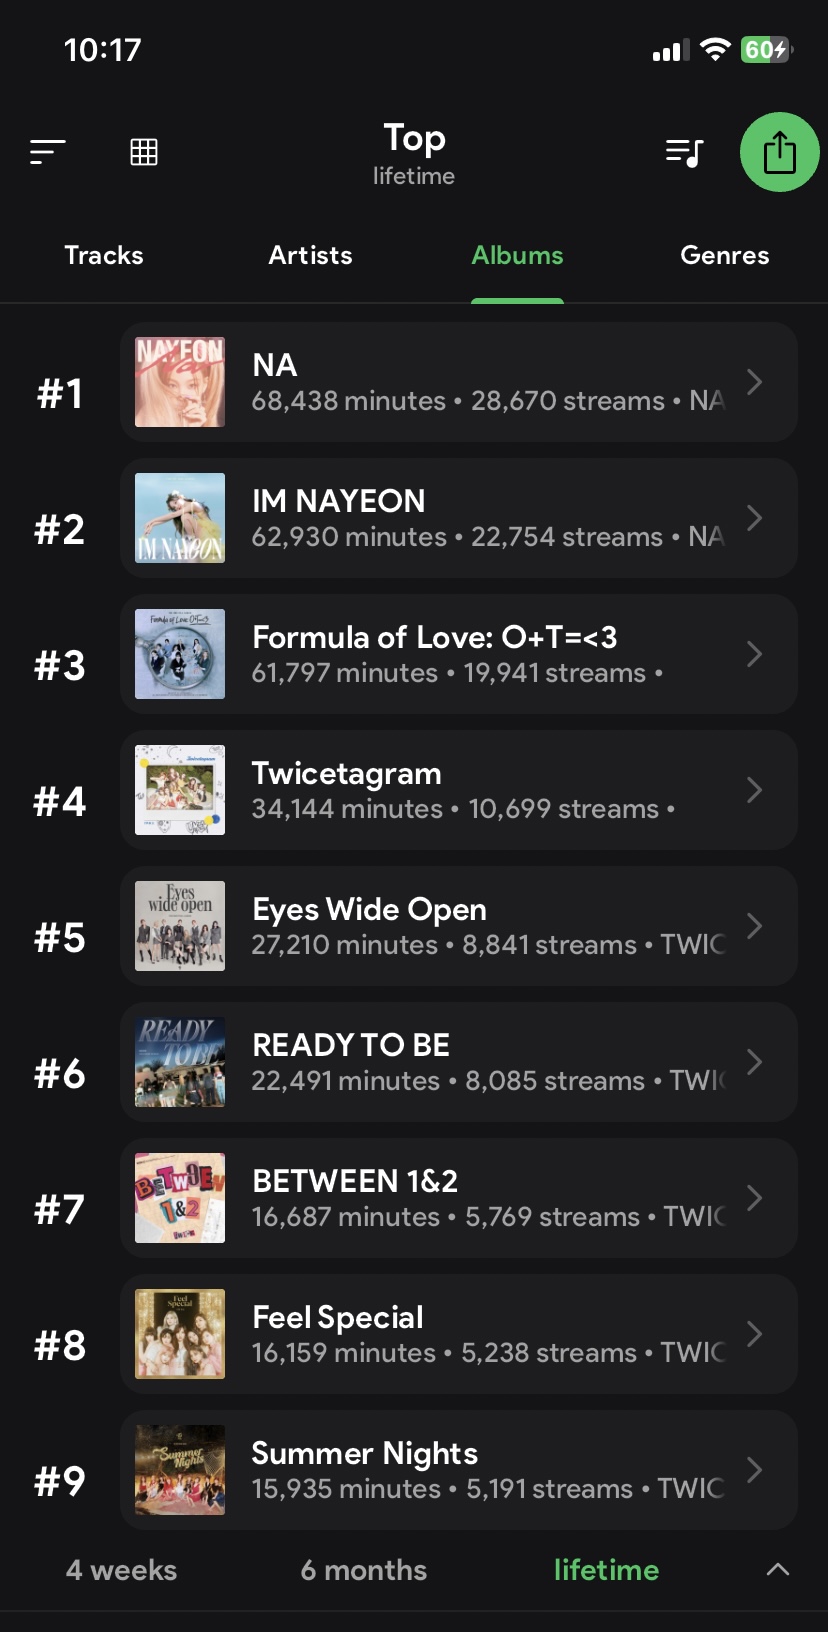Tap the BETWEEN 1&2 album artwork
This screenshot has width=828, height=1632.
pyautogui.click(x=180, y=1198)
